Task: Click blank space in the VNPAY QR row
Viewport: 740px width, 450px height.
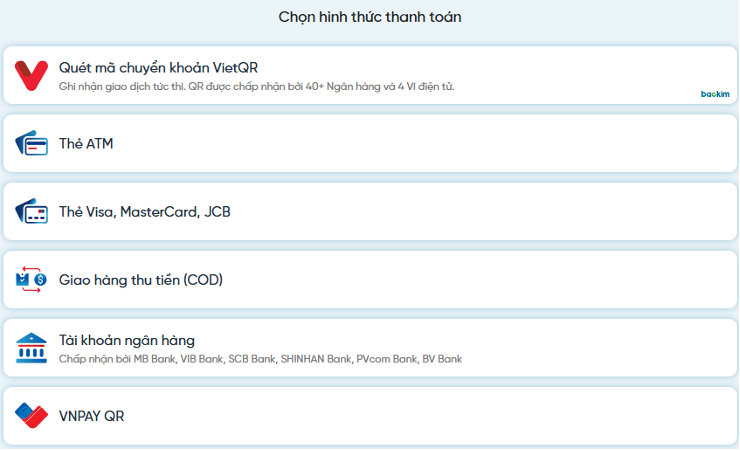Action: pyautogui.click(x=425, y=416)
